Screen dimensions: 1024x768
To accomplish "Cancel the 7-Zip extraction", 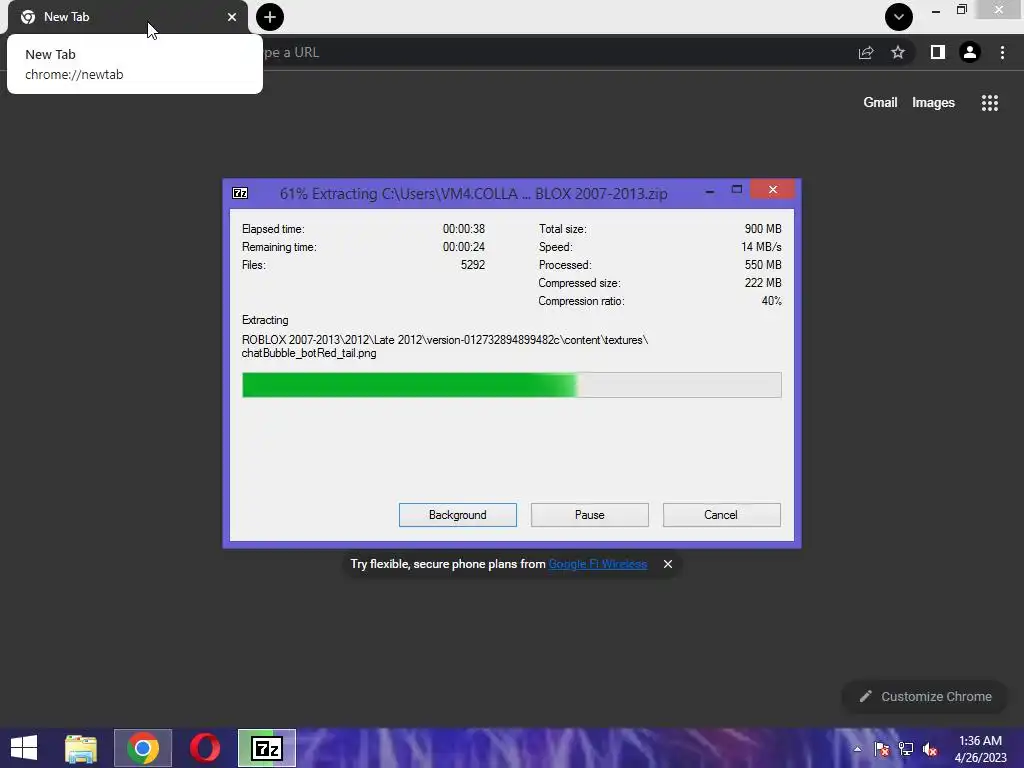I will coord(721,515).
